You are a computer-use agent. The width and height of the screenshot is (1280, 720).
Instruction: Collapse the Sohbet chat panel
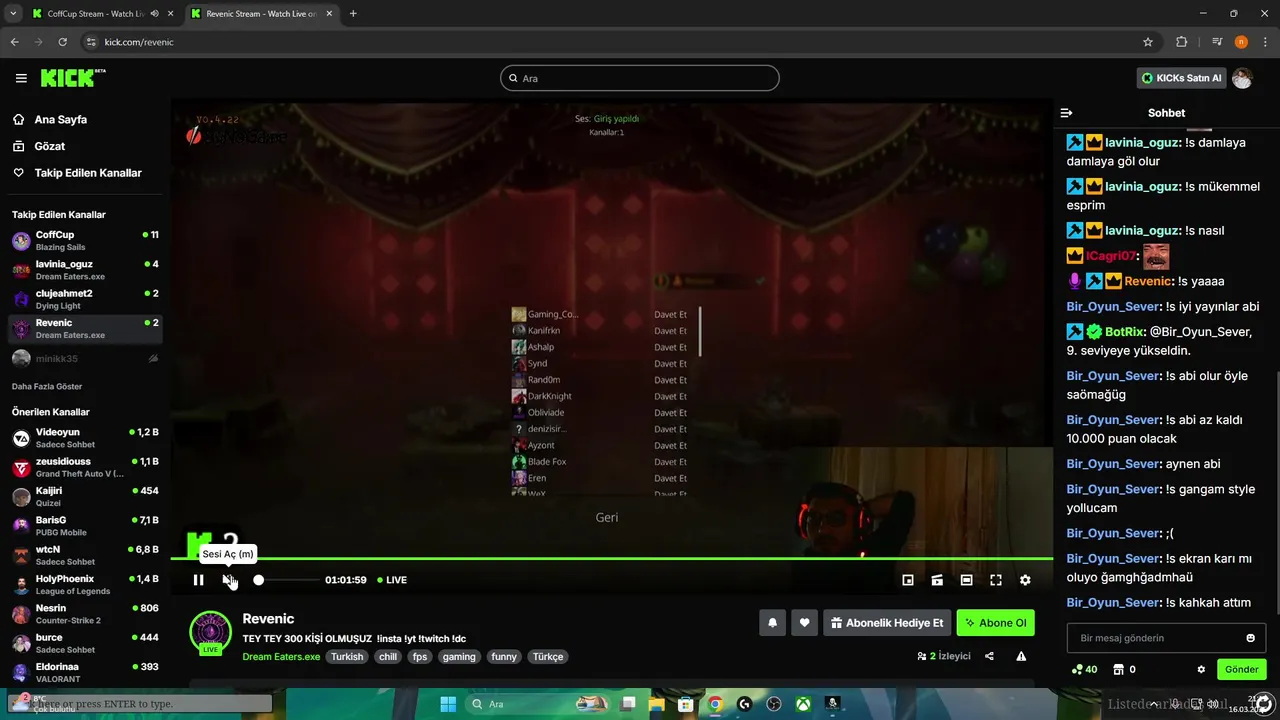tap(1067, 113)
